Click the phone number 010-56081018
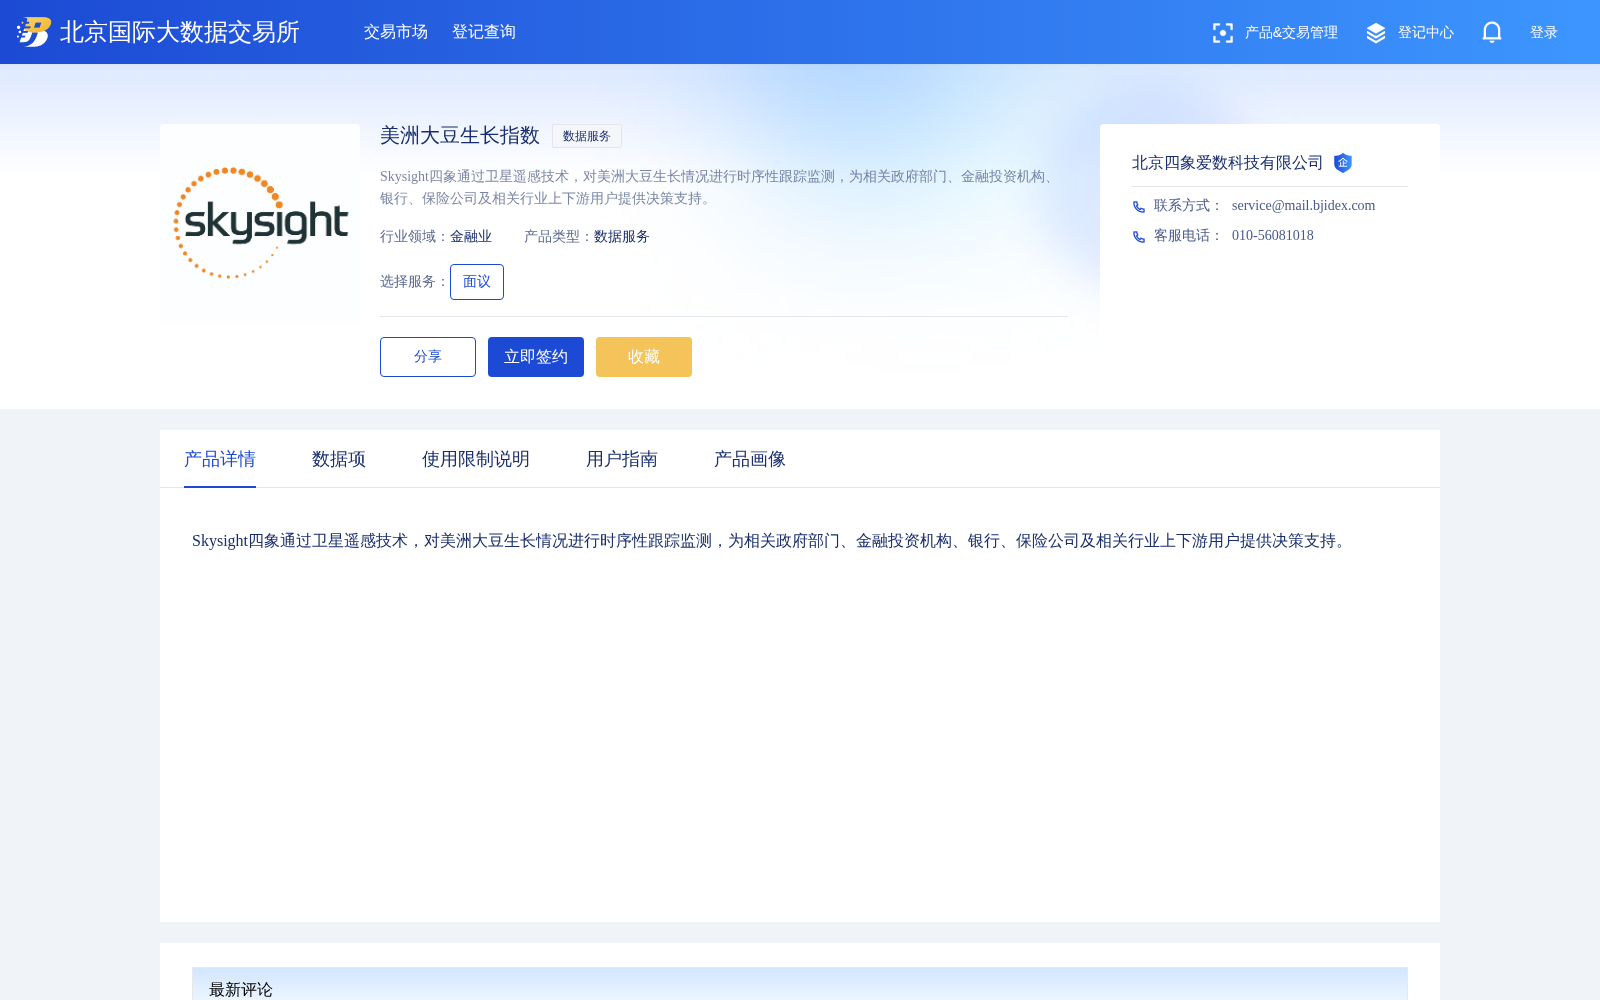1600x1000 pixels. 1273,235
